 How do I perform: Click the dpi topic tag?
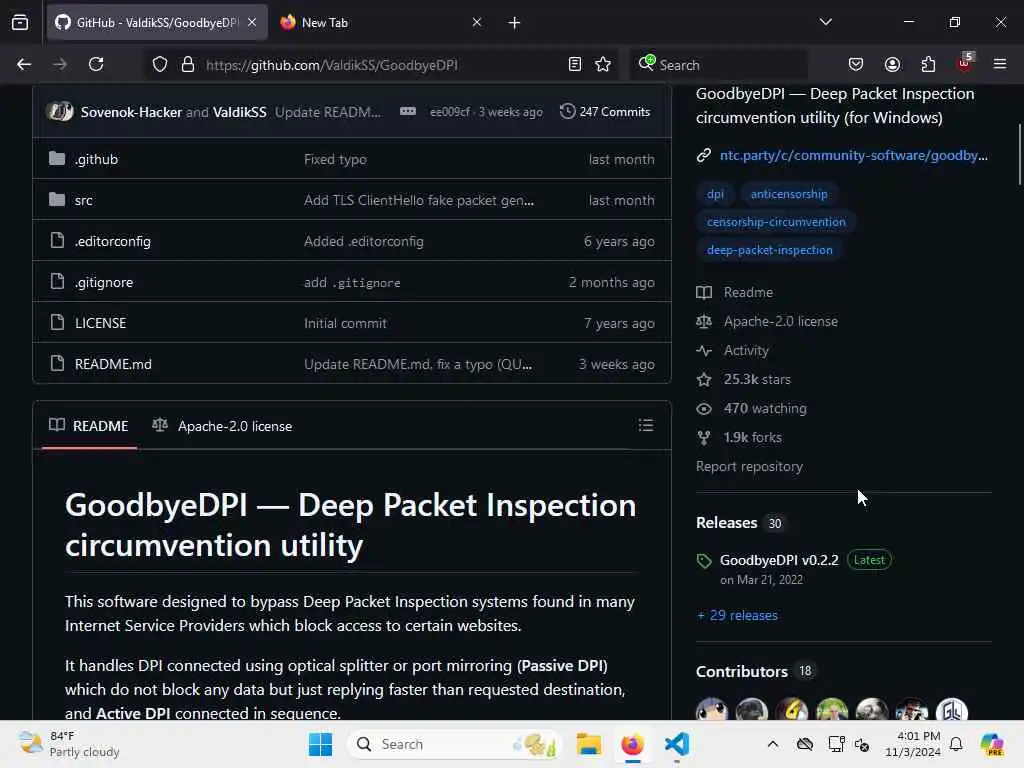coord(715,194)
